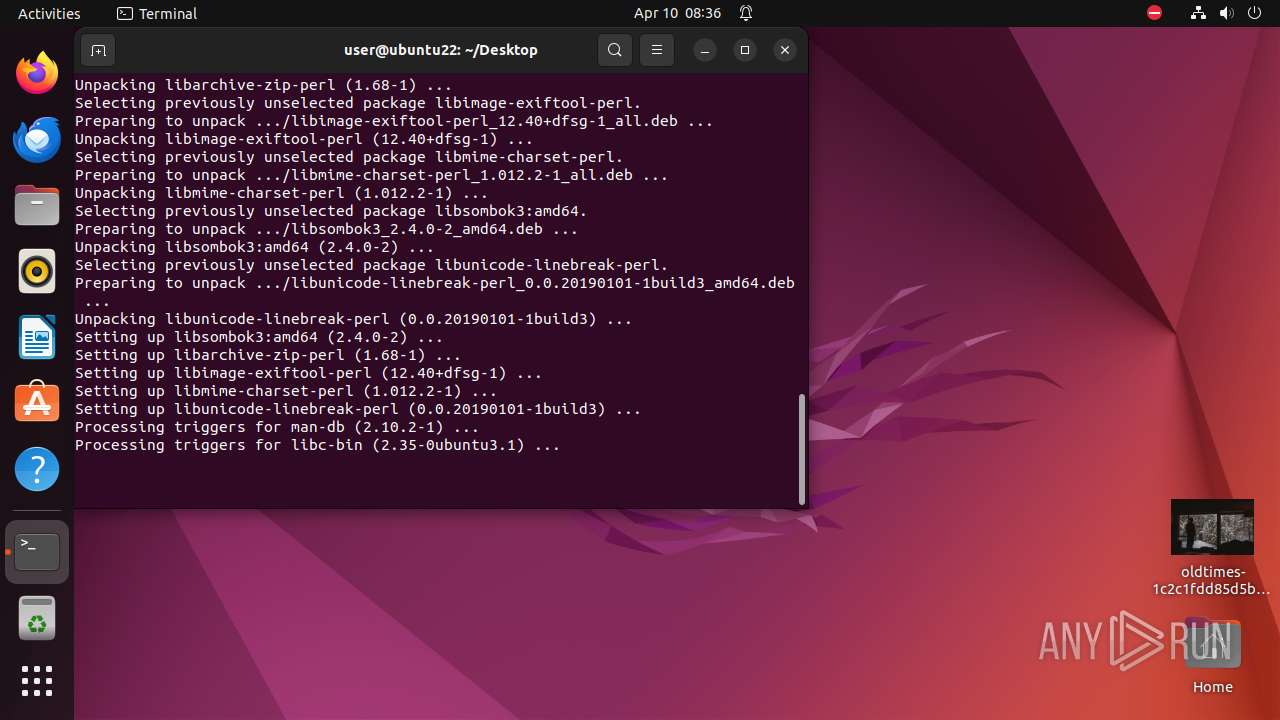
Task: Click 'Setting up libunicode-linebreak-perl (0.0.20190101-1build3) ...'
Action: point(358,409)
